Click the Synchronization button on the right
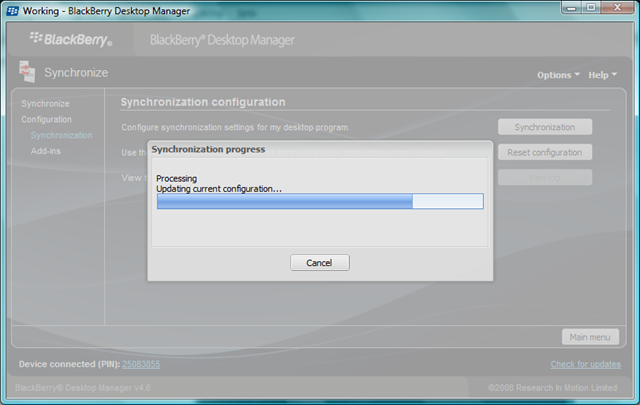 (x=545, y=127)
